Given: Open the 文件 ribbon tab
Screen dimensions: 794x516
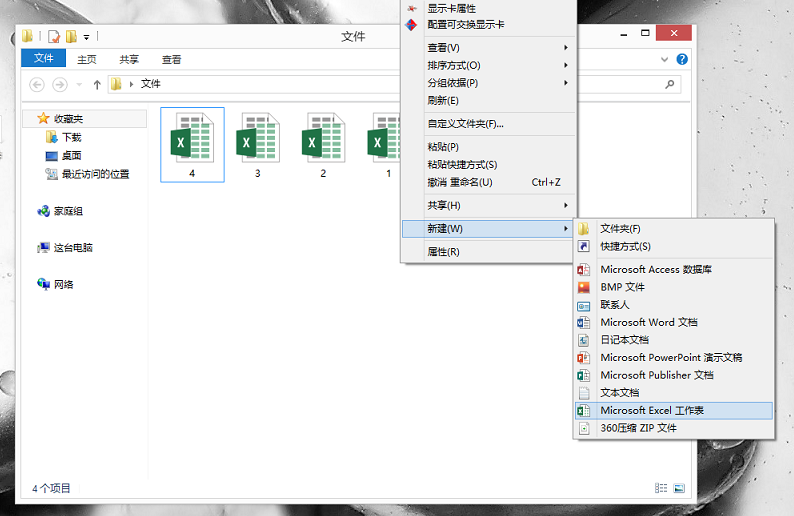Looking at the screenshot, I should tap(44, 58).
